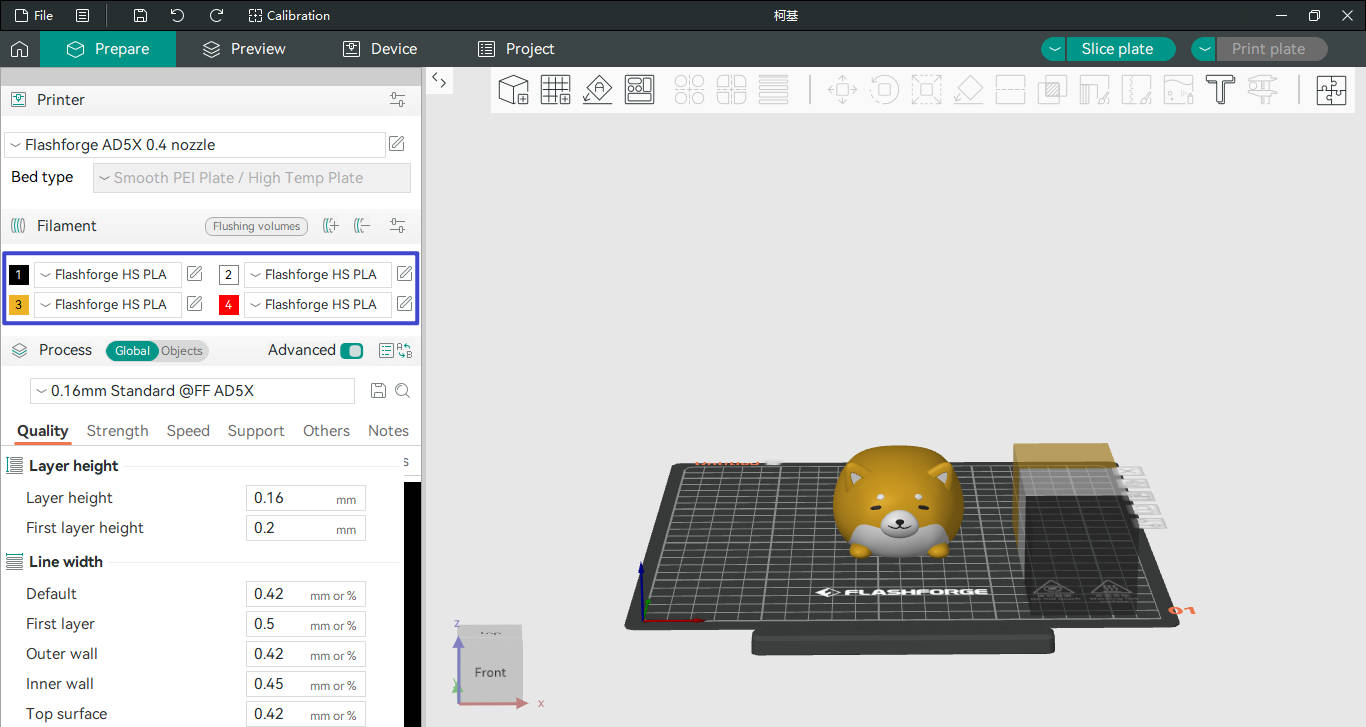Open the Support settings tab

[256, 431]
